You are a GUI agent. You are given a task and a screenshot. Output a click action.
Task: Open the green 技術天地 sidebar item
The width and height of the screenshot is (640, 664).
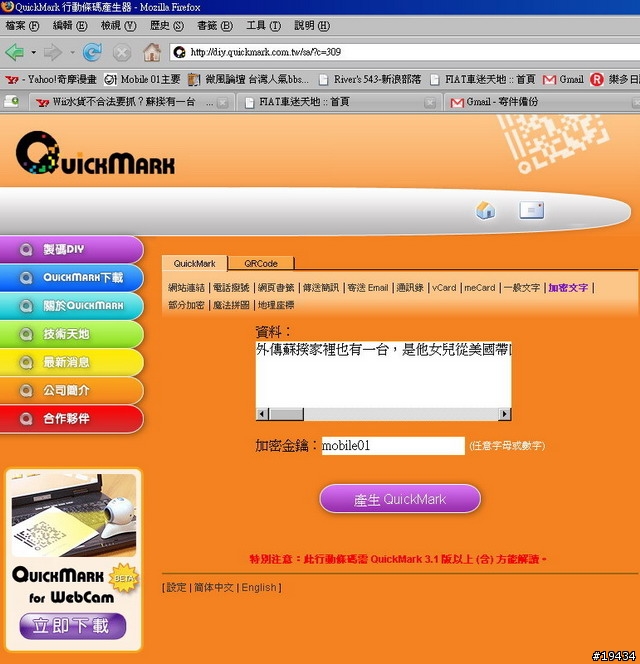pos(71,334)
